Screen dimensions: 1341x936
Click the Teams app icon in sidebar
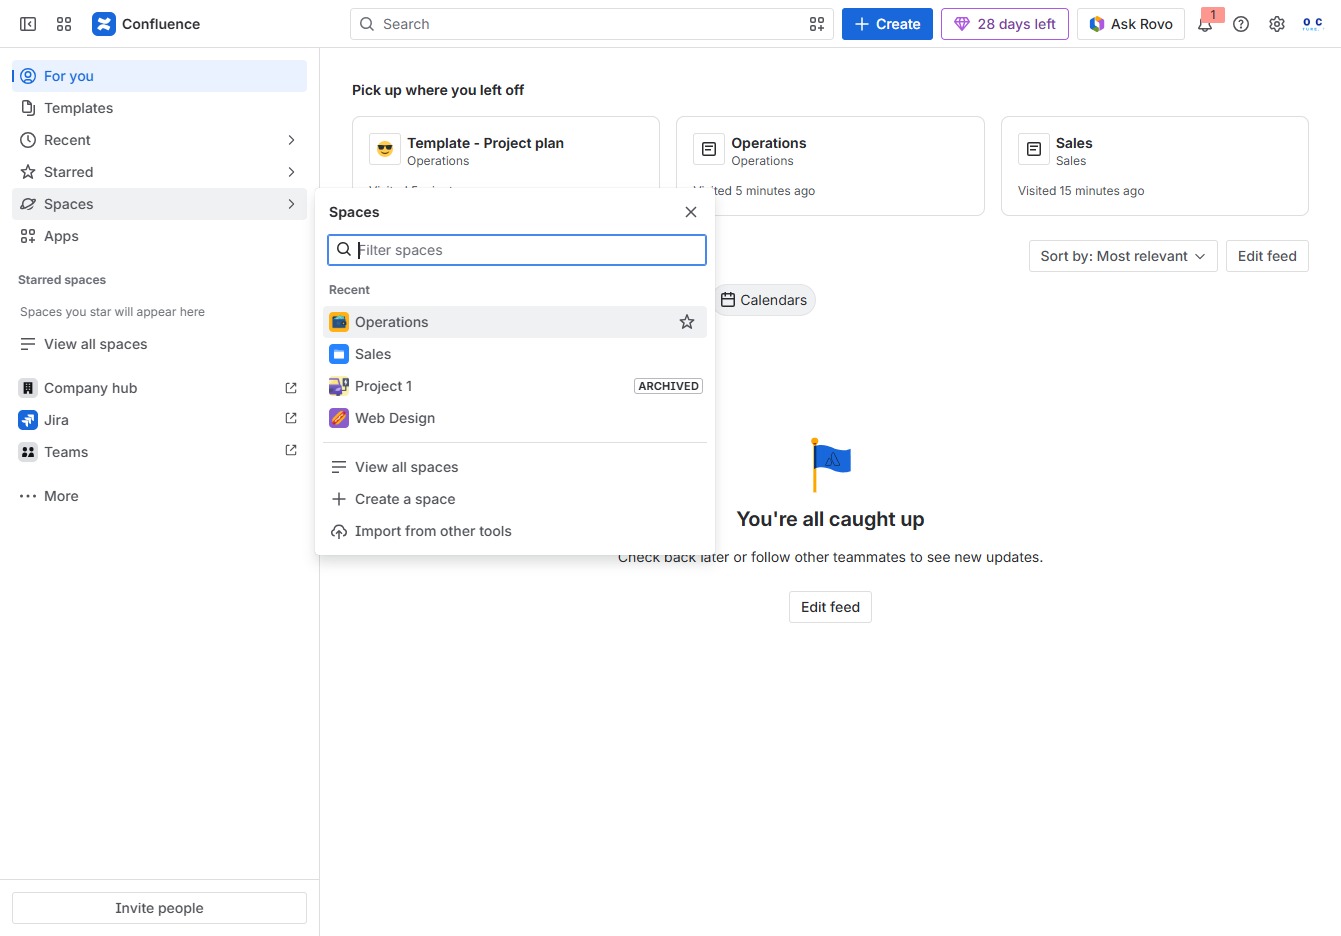[28, 452]
